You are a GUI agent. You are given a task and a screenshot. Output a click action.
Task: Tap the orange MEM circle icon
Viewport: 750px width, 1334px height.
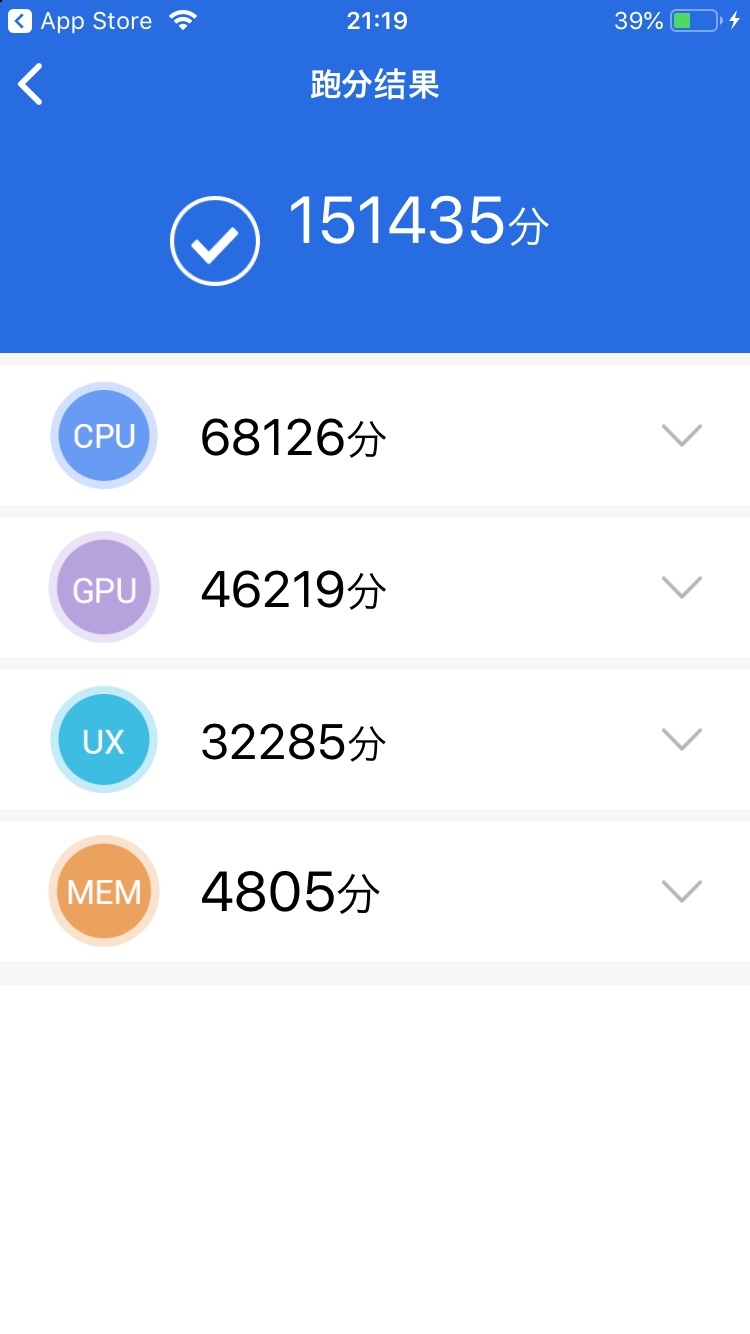pos(104,891)
